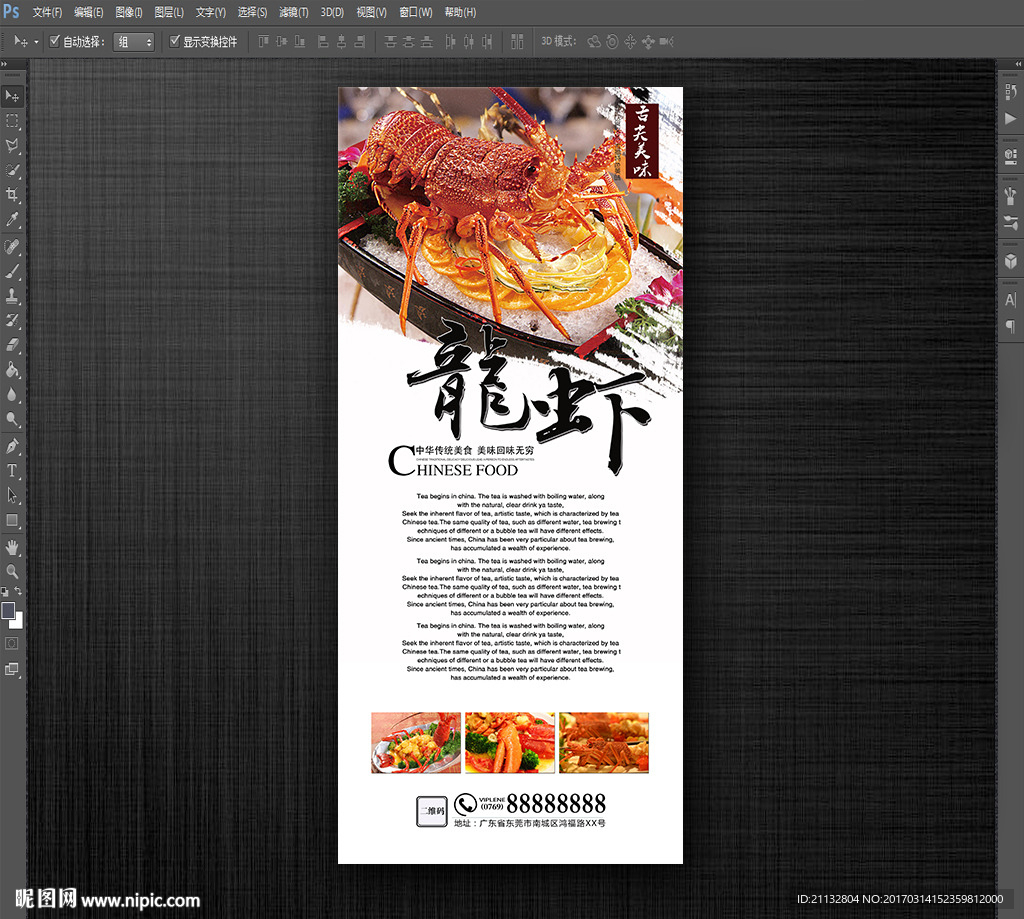The image size is (1024, 919).
Task: Open the Actions panel play icon
Action: pos(1010,118)
